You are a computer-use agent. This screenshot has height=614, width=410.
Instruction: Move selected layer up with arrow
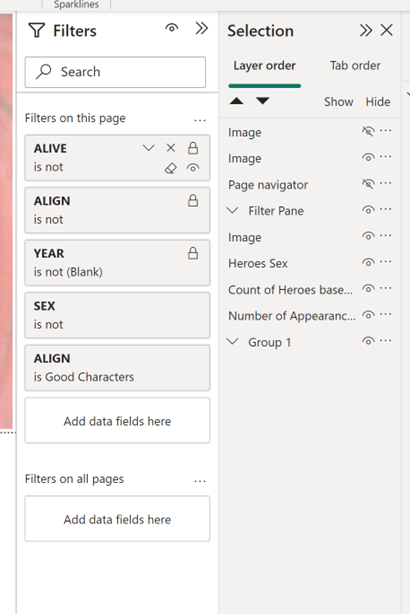(x=237, y=101)
